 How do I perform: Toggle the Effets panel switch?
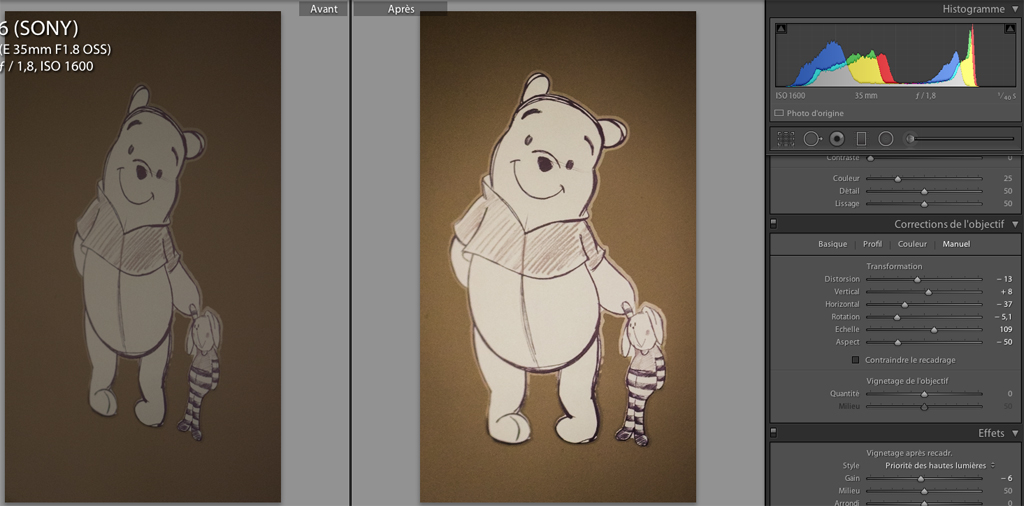click(773, 432)
